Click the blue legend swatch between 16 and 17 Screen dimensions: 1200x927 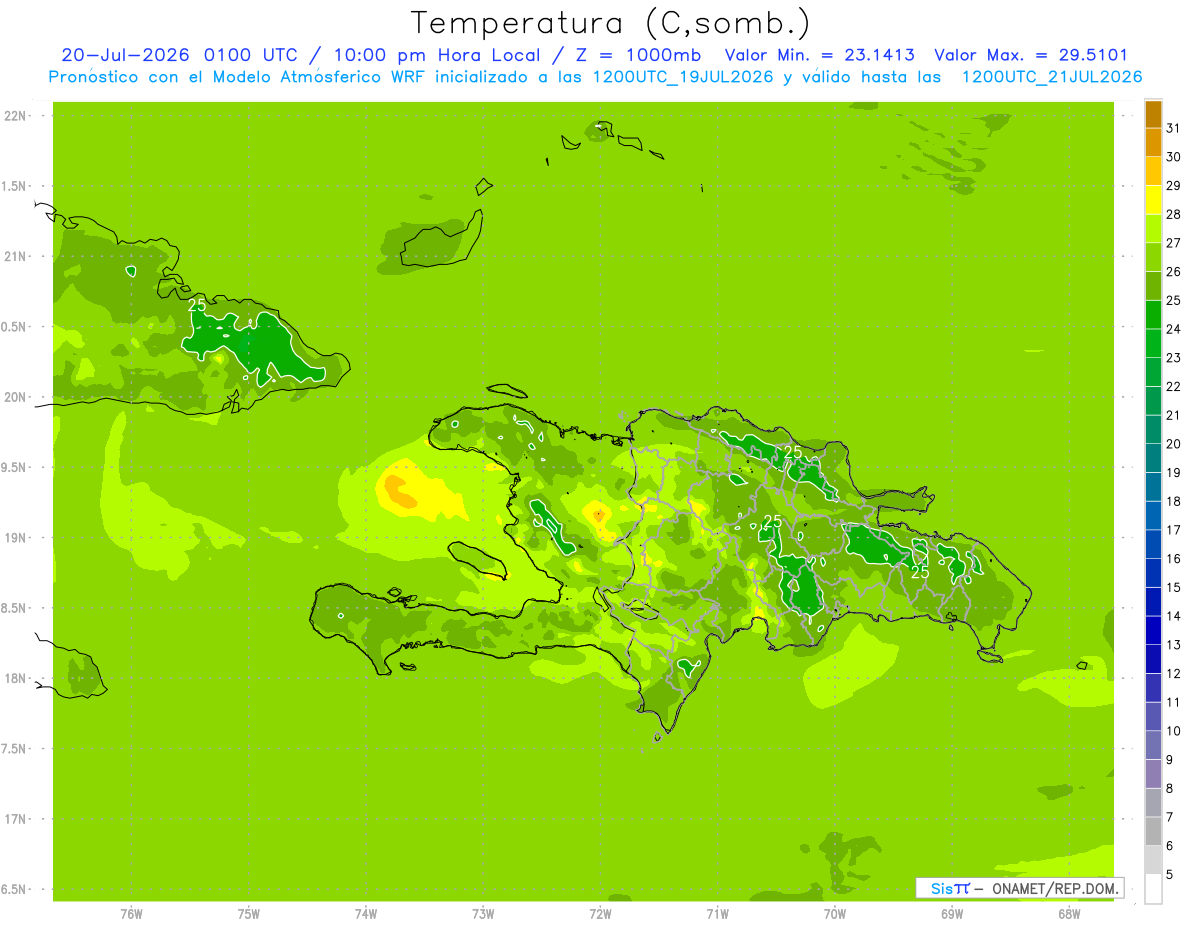pos(1153,544)
